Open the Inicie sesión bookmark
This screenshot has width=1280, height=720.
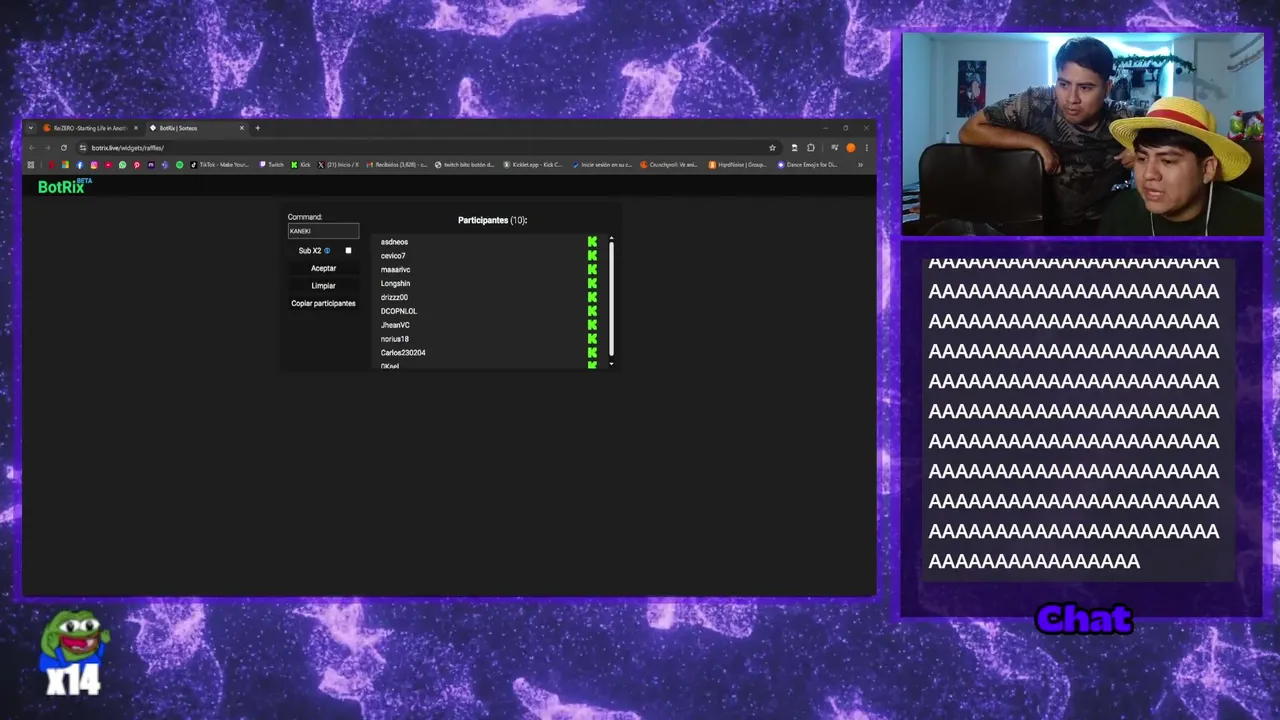coord(602,165)
